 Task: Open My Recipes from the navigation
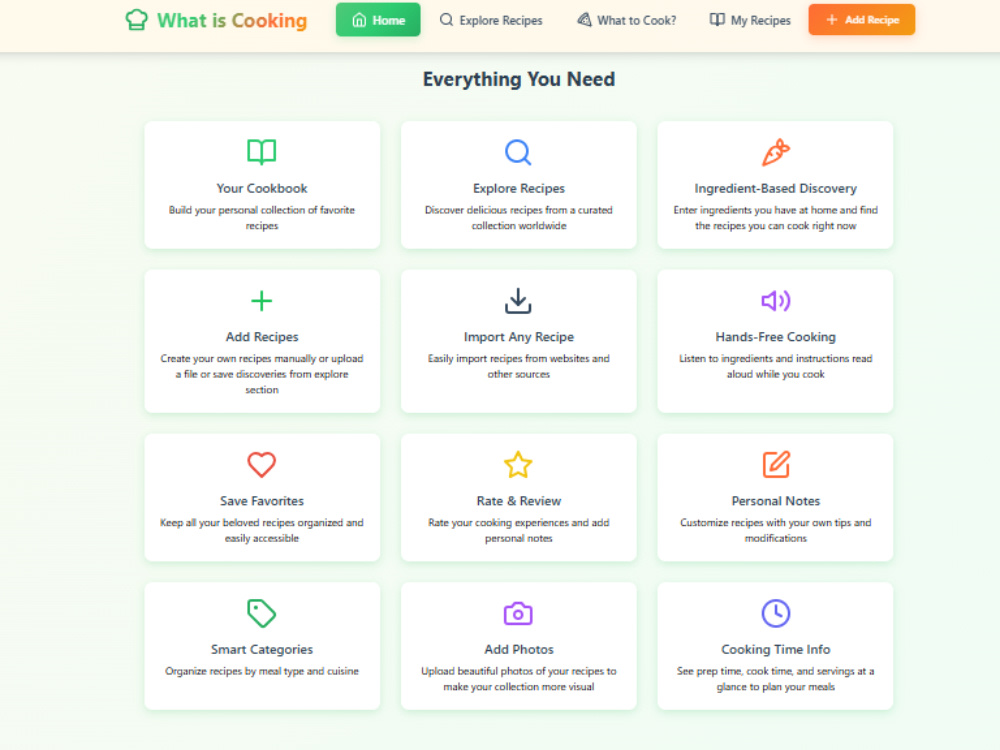pos(750,20)
